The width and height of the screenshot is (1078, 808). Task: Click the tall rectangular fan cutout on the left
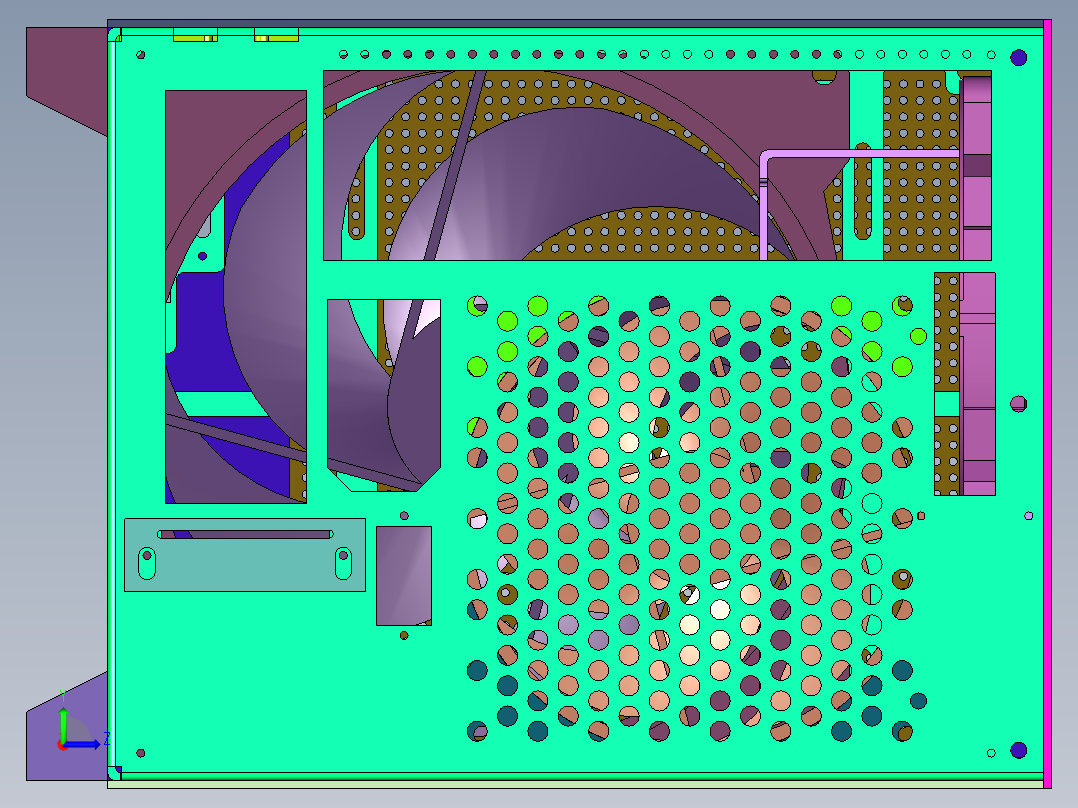[236, 296]
